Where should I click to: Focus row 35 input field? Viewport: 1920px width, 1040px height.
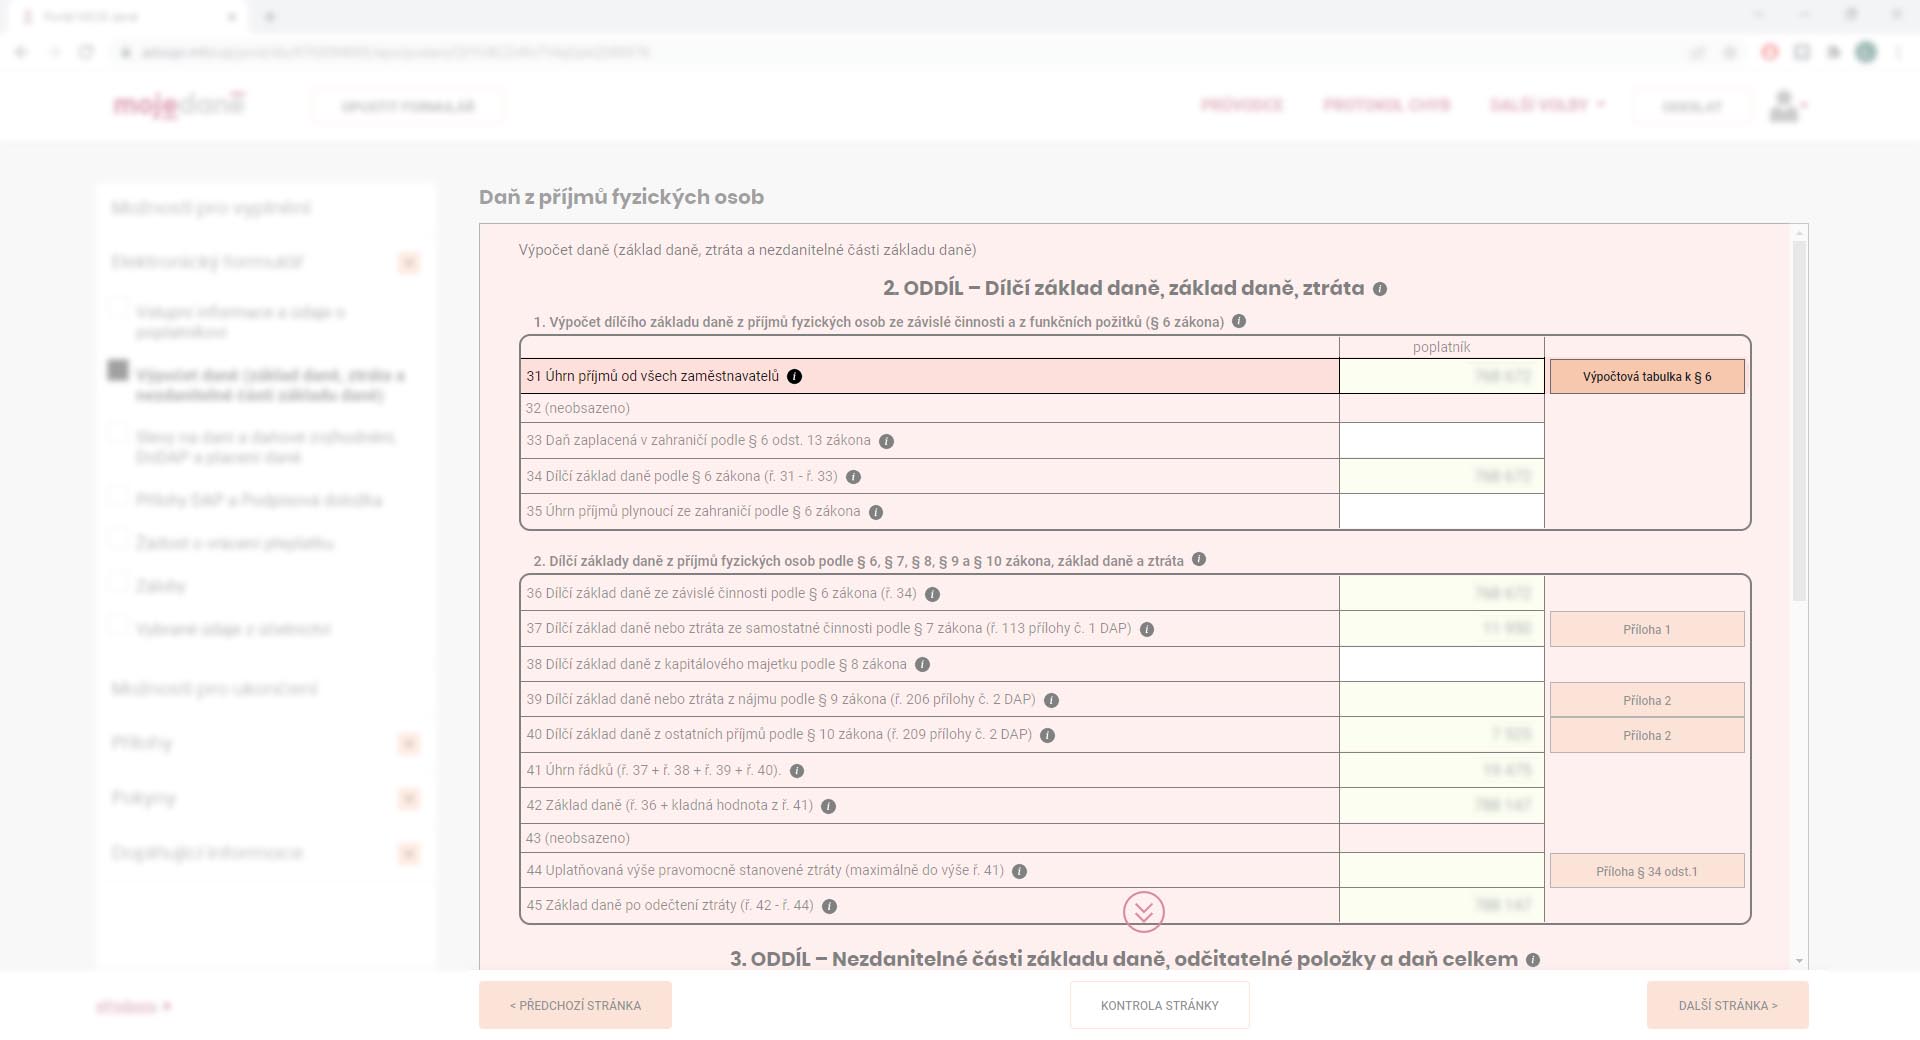click(1441, 512)
